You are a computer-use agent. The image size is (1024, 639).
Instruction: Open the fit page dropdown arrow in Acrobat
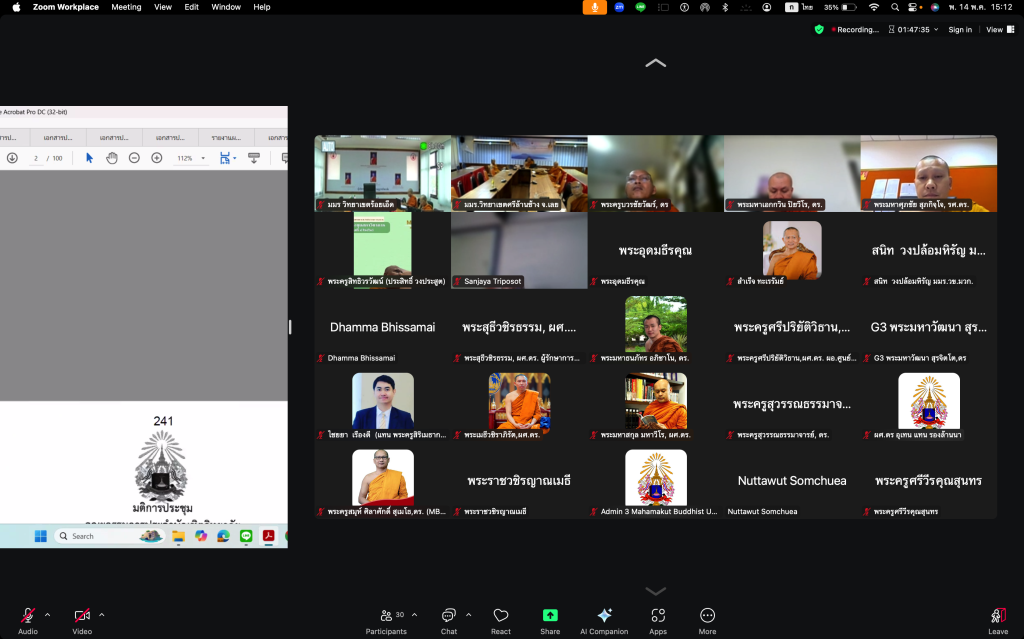[x=234, y=158]
